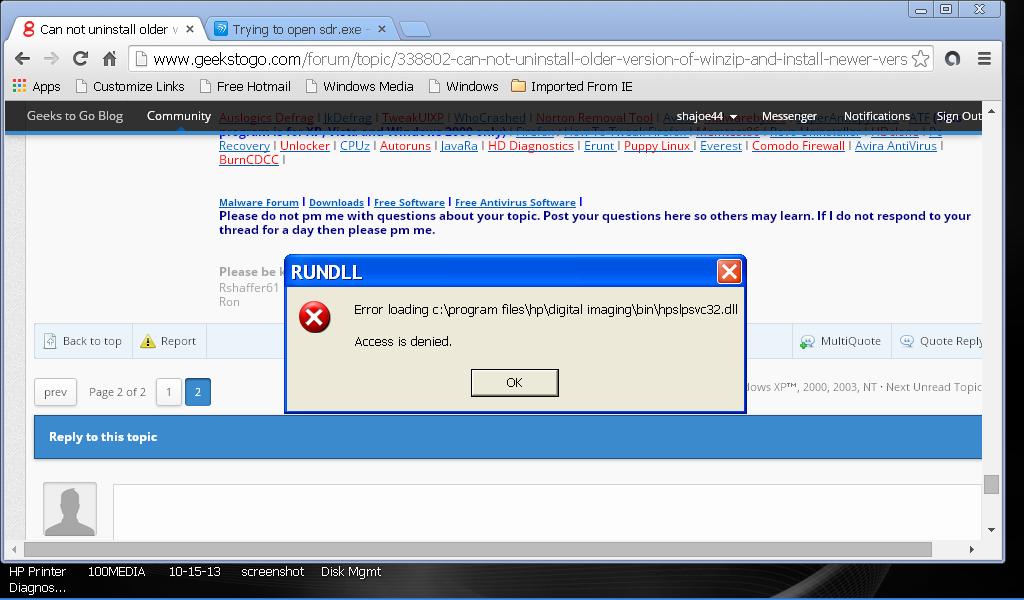Open the Avira AntiVirus link
The height and width of the screenshot is (600, 1024).
(895, 146)
